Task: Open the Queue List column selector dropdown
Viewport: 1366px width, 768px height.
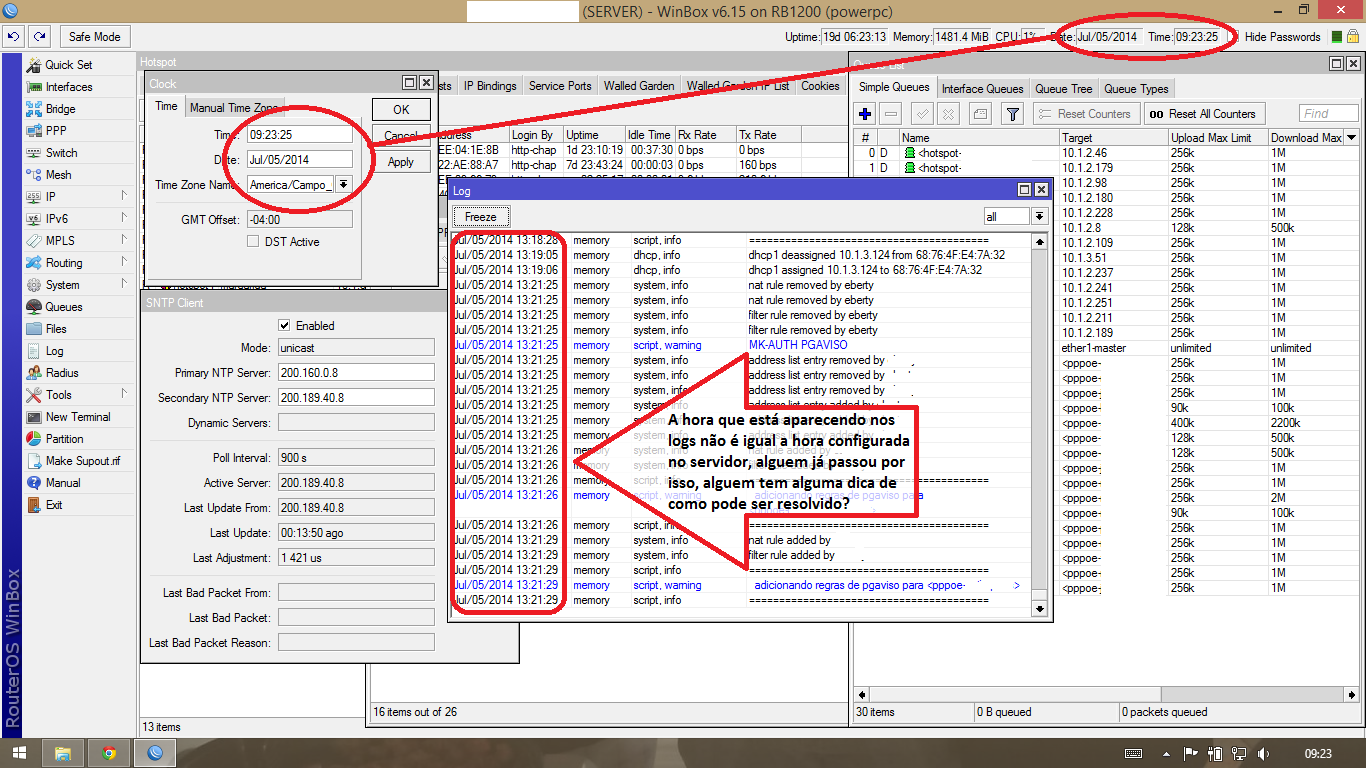Action: pos(1352,138)
